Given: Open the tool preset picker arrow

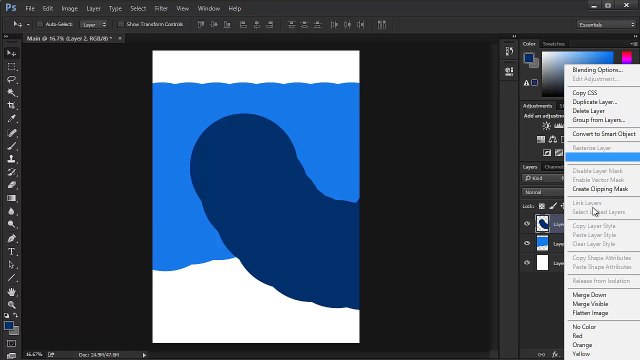Looking at the screenshot, I should click(28, 24).
